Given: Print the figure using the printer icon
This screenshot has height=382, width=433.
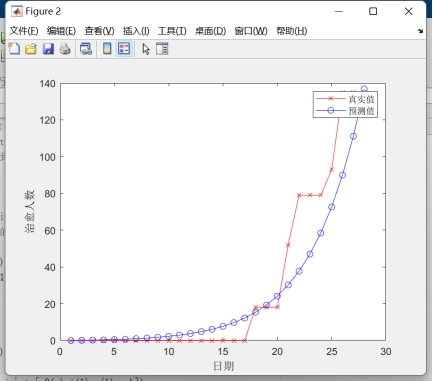Looking at the screenshot, I should 65,49.
